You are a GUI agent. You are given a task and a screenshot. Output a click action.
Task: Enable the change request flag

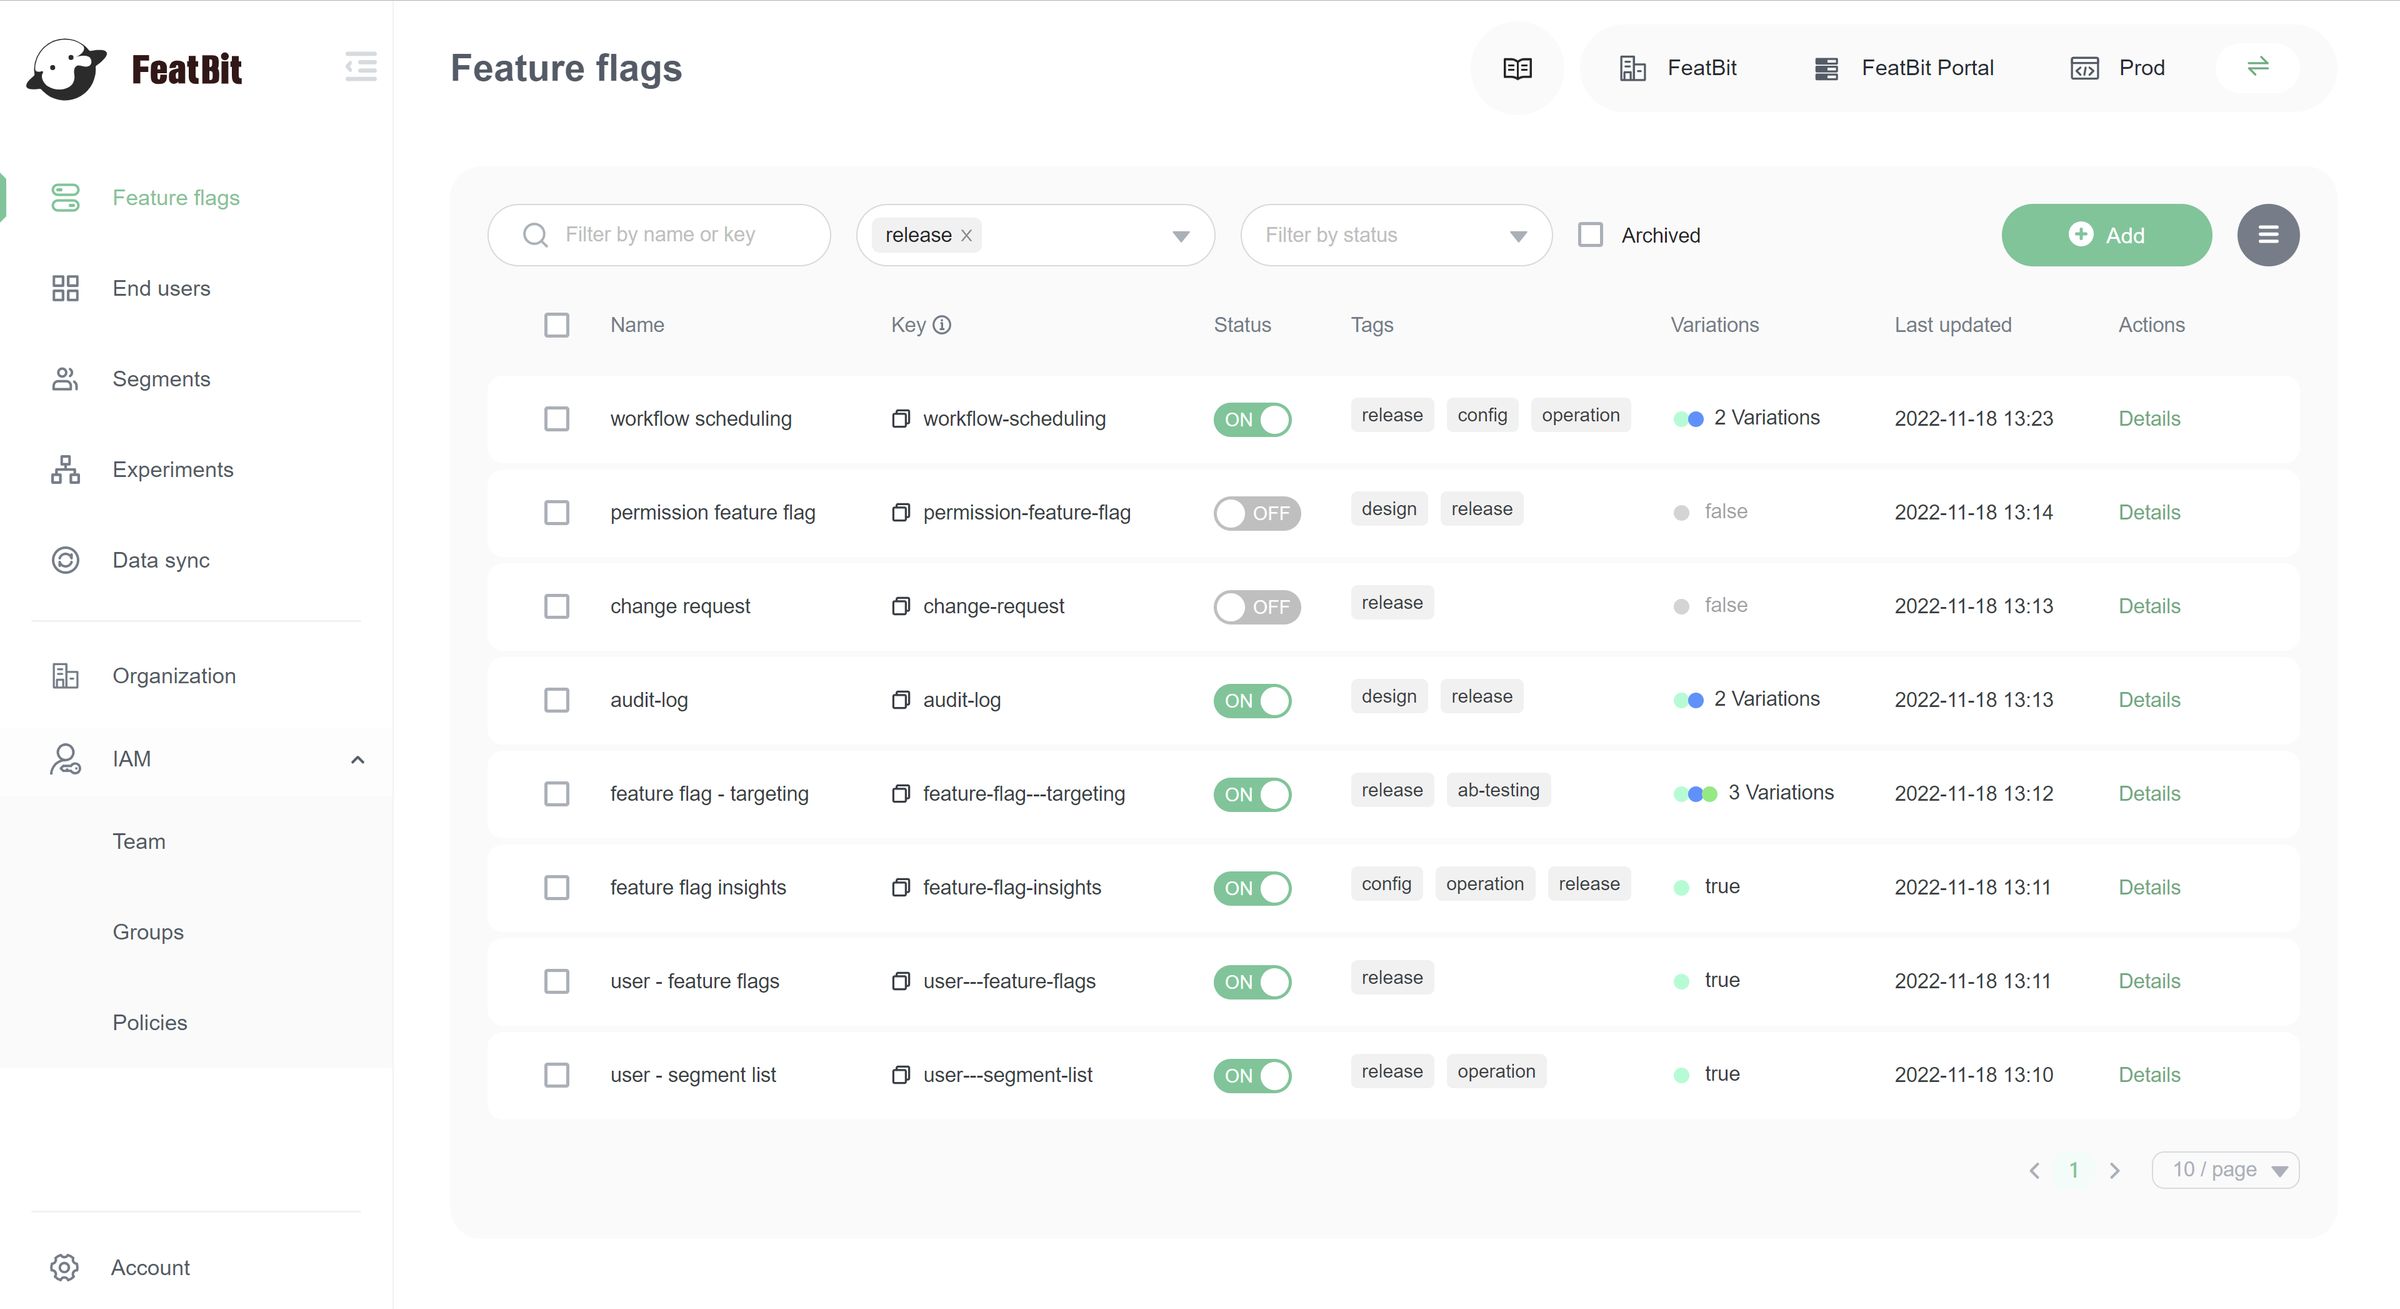click(1257, 606)
